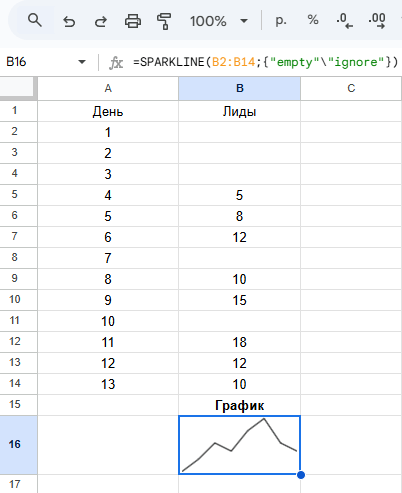The height and width of the screenshot is (493, 402).
Task: Select column B header
Action: point(239,88)
